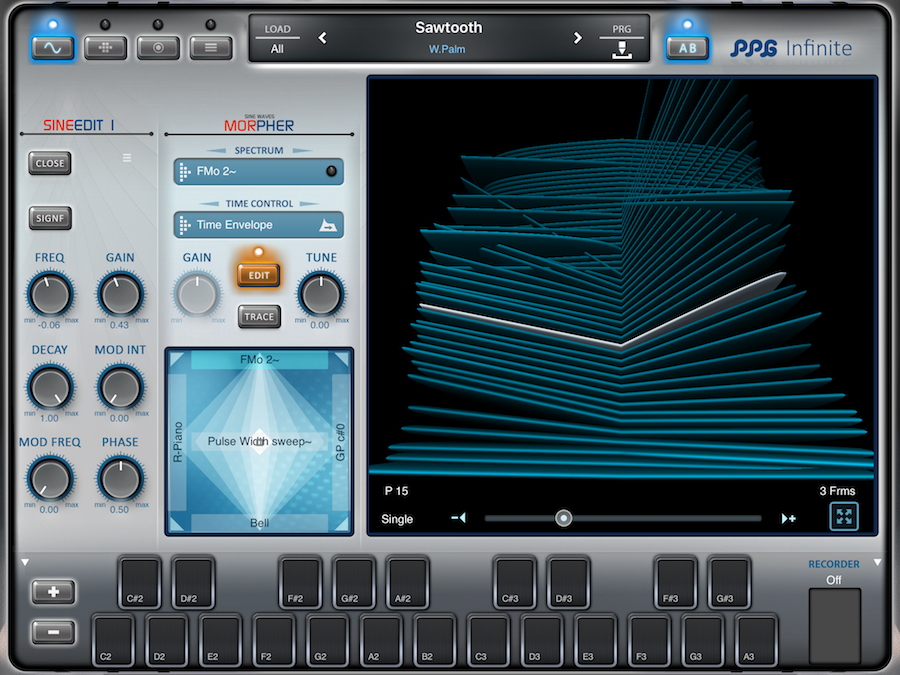
Task: Open LOAD All preset filter
Action: tap(277, 39)
